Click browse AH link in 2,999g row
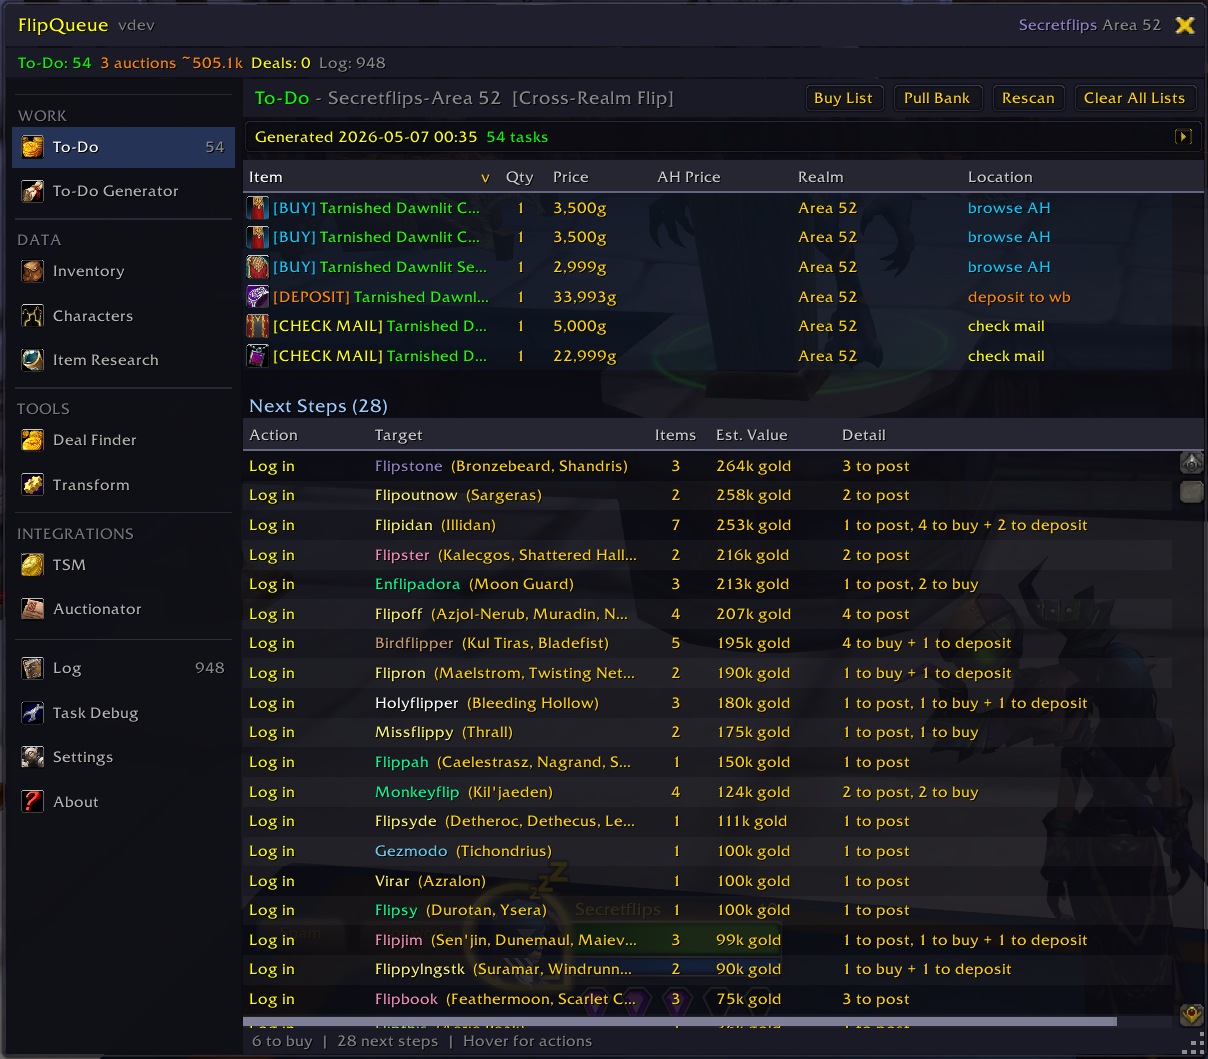This screenshot has height=1059, width=1208. (1009, 267)
